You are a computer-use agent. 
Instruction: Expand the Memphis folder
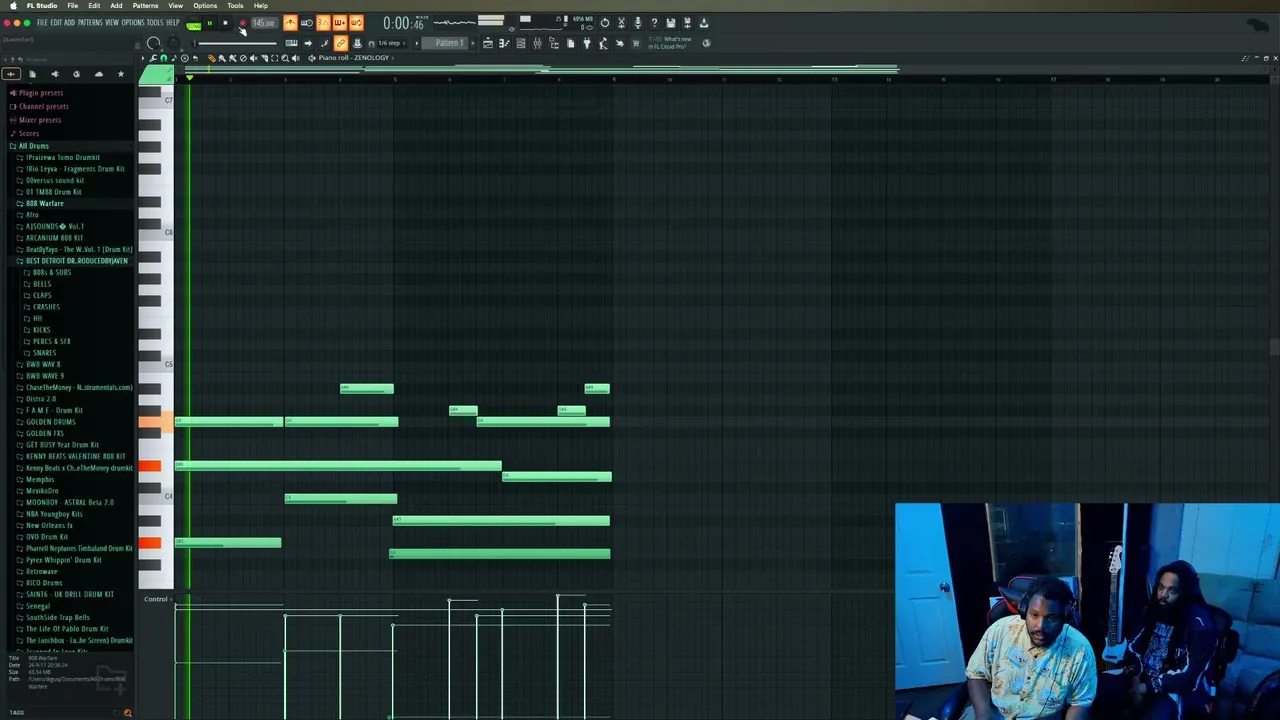pyautogui.click(x=39, y=479)
